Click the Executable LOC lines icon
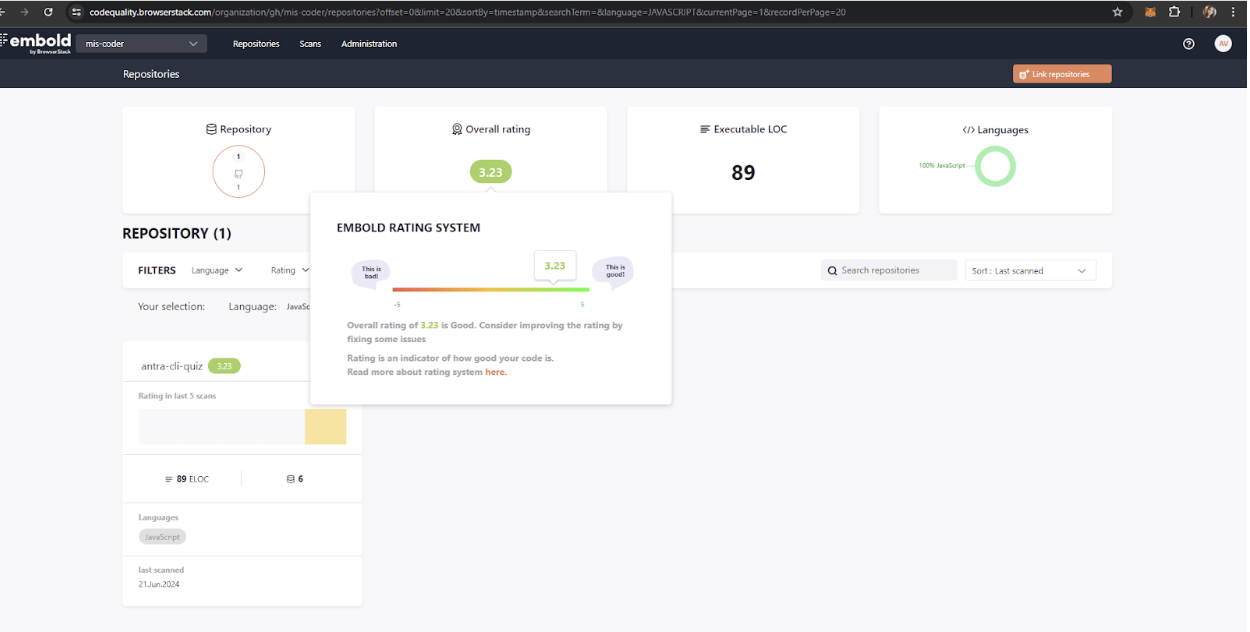Viewport: 1250px width, 632px height. click(705, 130)
